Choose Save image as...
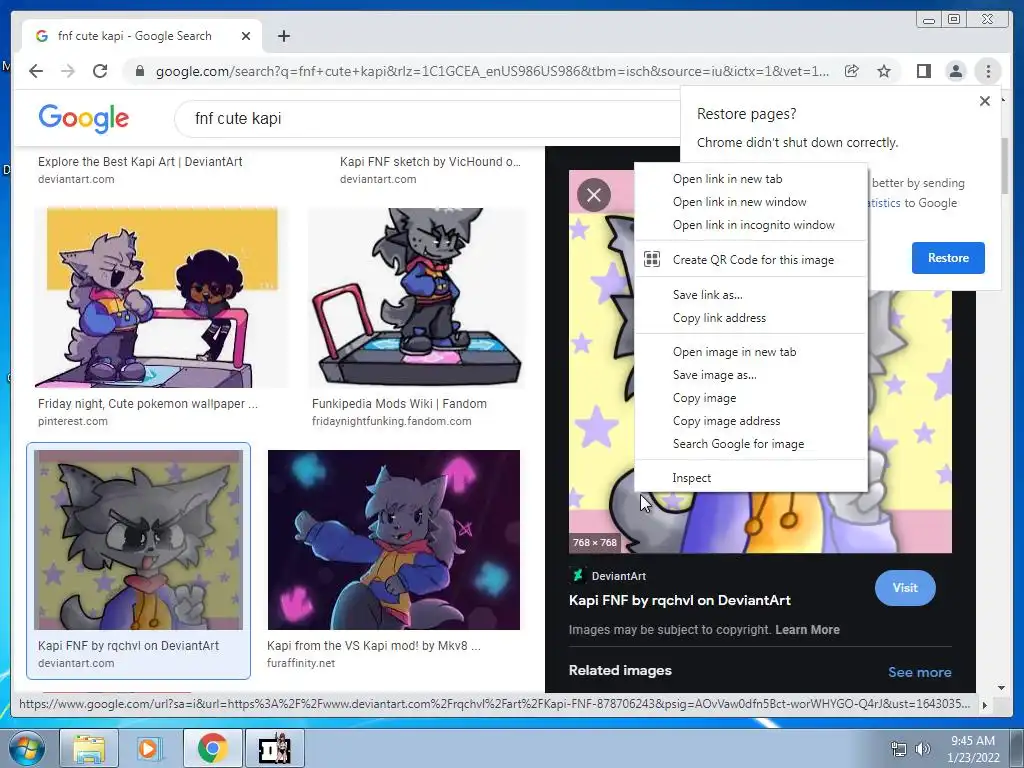 (x=751, y=375)
